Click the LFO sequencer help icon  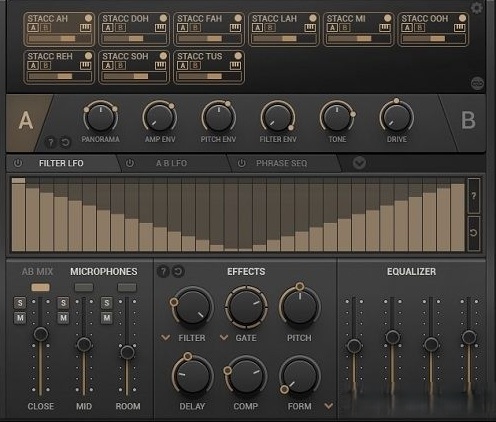pyautogui.click(x=474, y=196)
